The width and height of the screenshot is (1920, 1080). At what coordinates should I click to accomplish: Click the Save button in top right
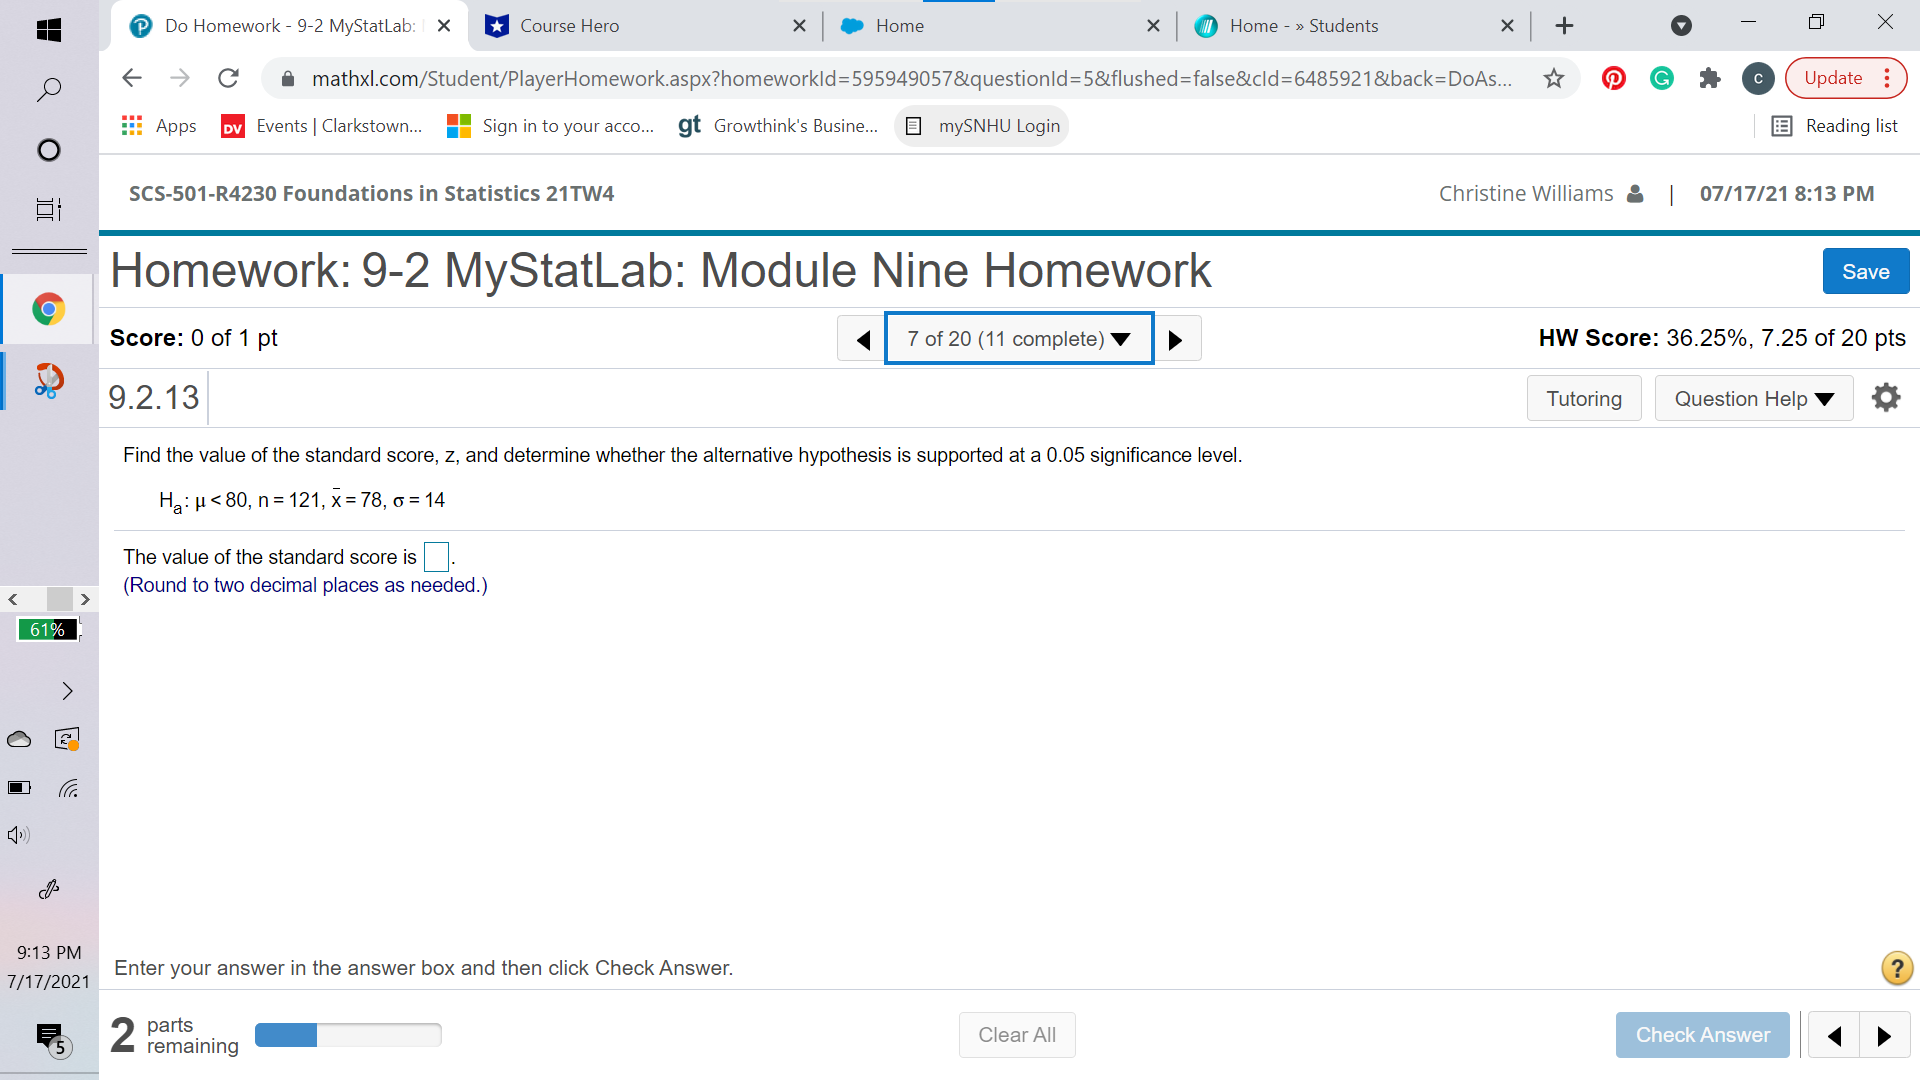[x=1865, y=272]
